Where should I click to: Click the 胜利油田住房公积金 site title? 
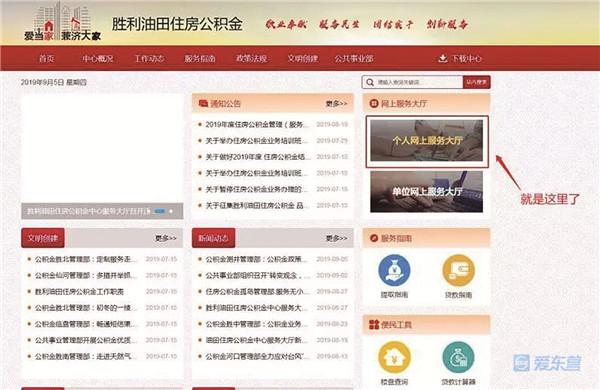click(x=177, y=24)
